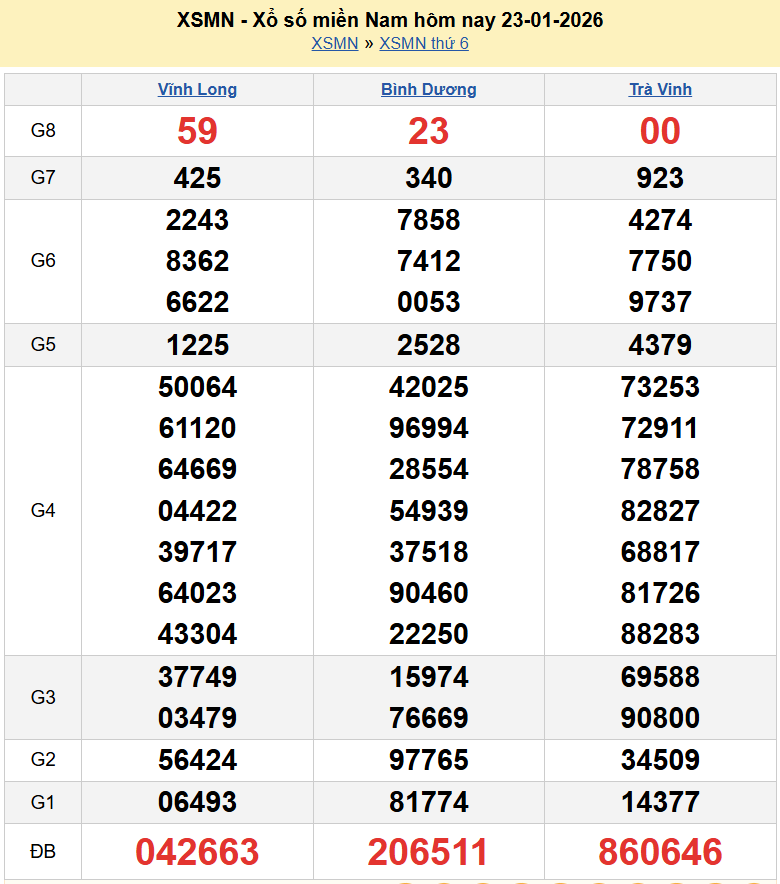Click Bình Dương G8 result 23

428,131
